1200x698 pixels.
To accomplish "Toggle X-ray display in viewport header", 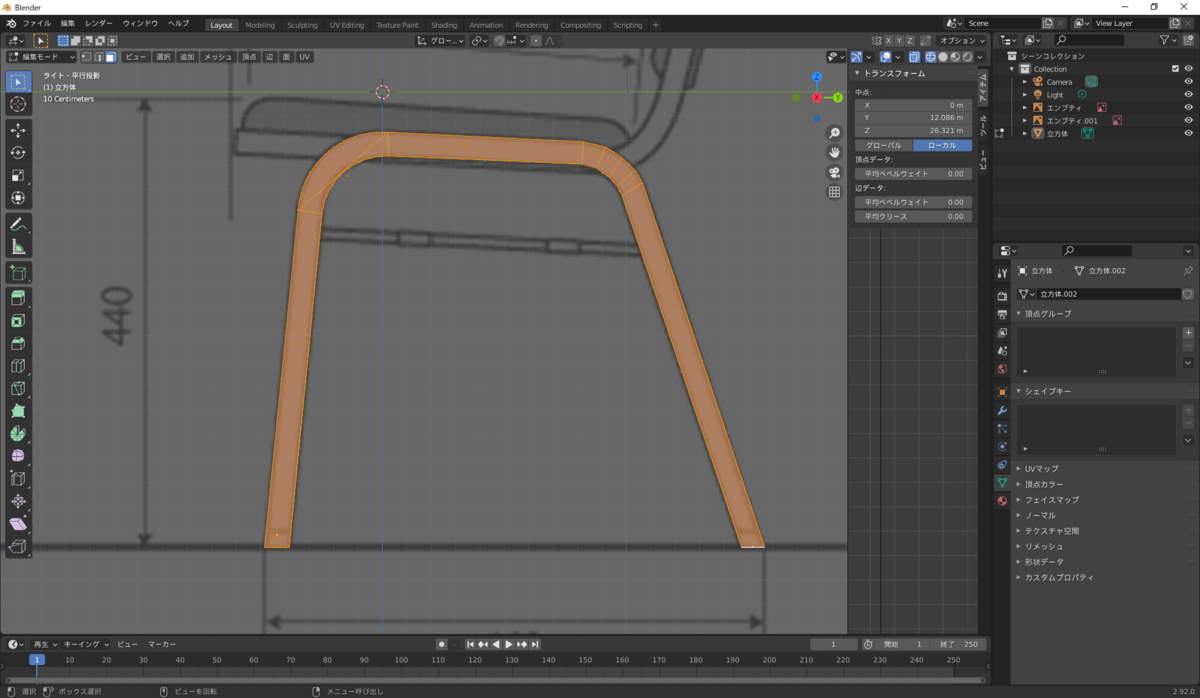I will [x=914, y=57].
